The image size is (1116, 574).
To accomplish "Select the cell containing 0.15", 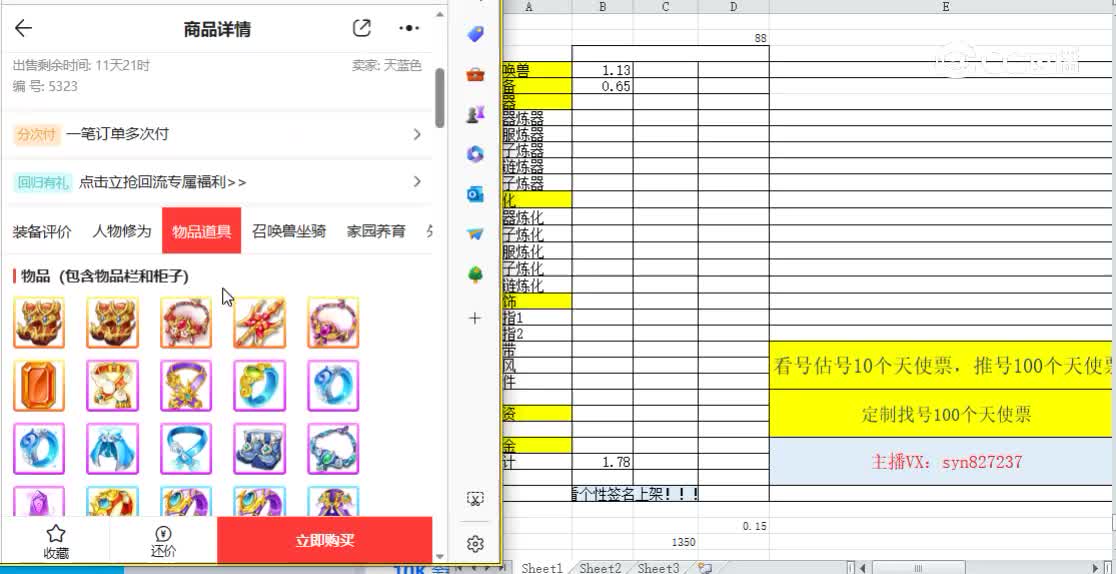I will click(x=733, y=526).
